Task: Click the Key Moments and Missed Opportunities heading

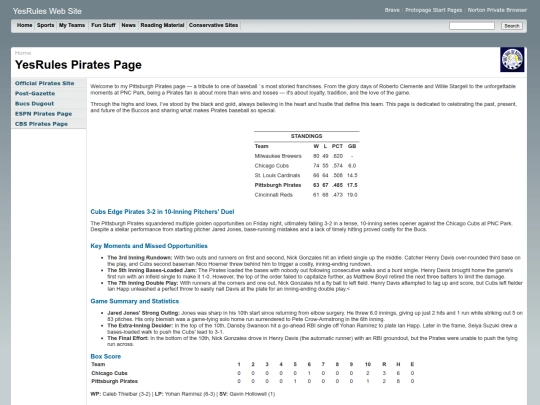Action: [x=149, y=246]
